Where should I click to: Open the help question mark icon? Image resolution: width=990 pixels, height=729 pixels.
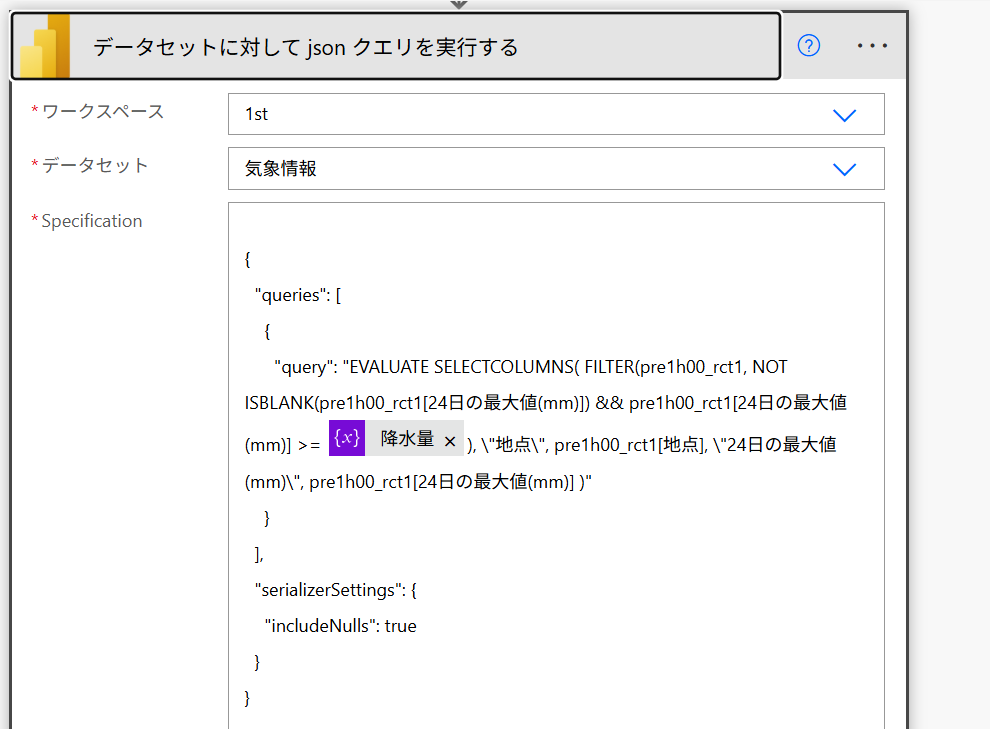808,45
